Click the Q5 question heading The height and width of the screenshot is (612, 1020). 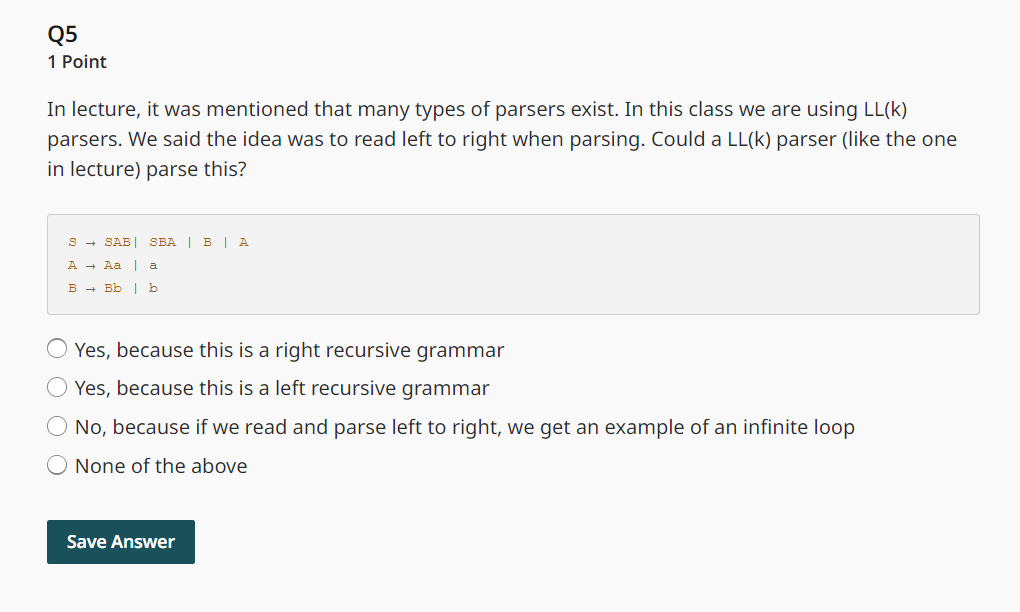tap(62, 33)
